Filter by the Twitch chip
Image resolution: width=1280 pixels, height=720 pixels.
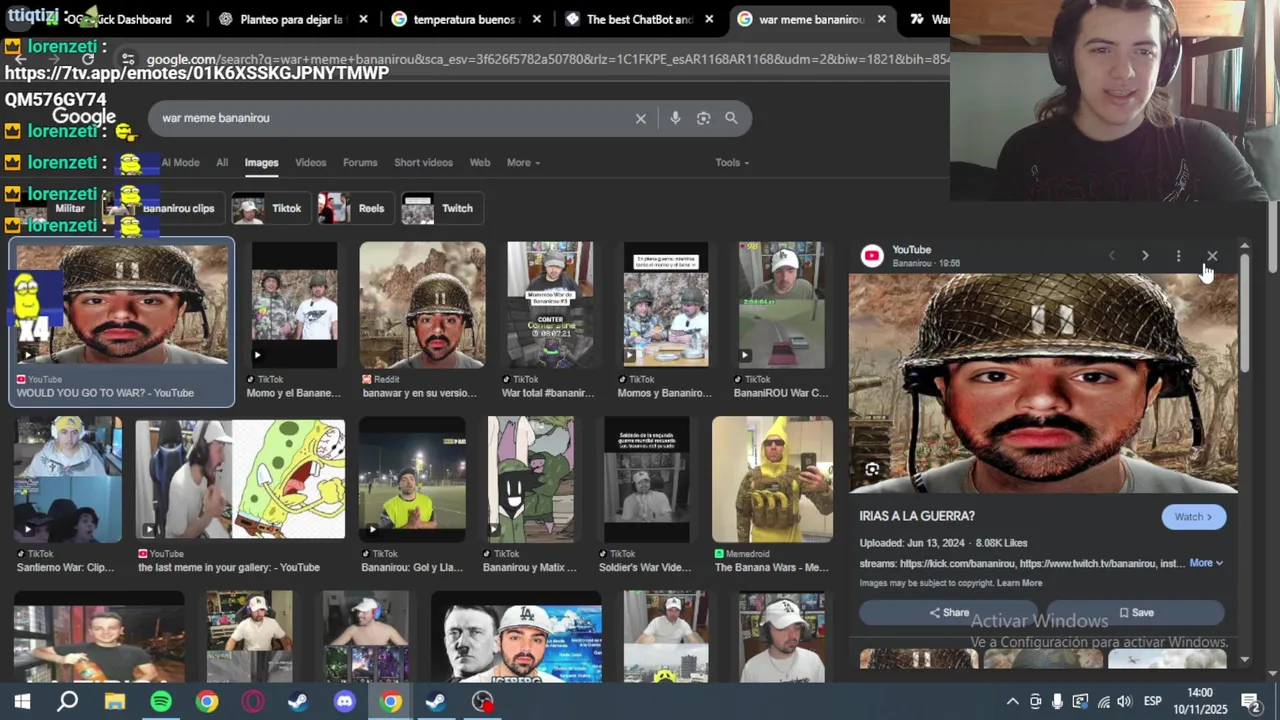pyautogui.click(x=440, y=208)
